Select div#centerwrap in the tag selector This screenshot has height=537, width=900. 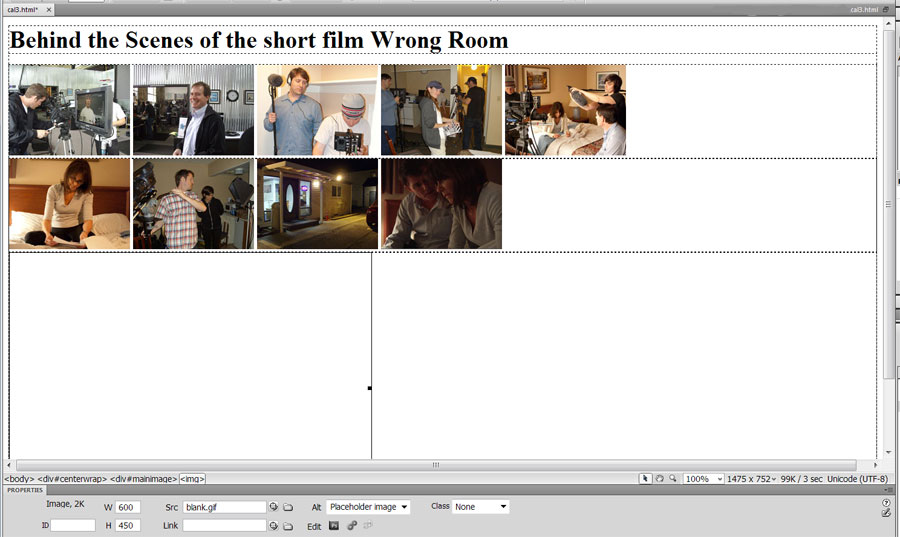(x=71, y=479)
